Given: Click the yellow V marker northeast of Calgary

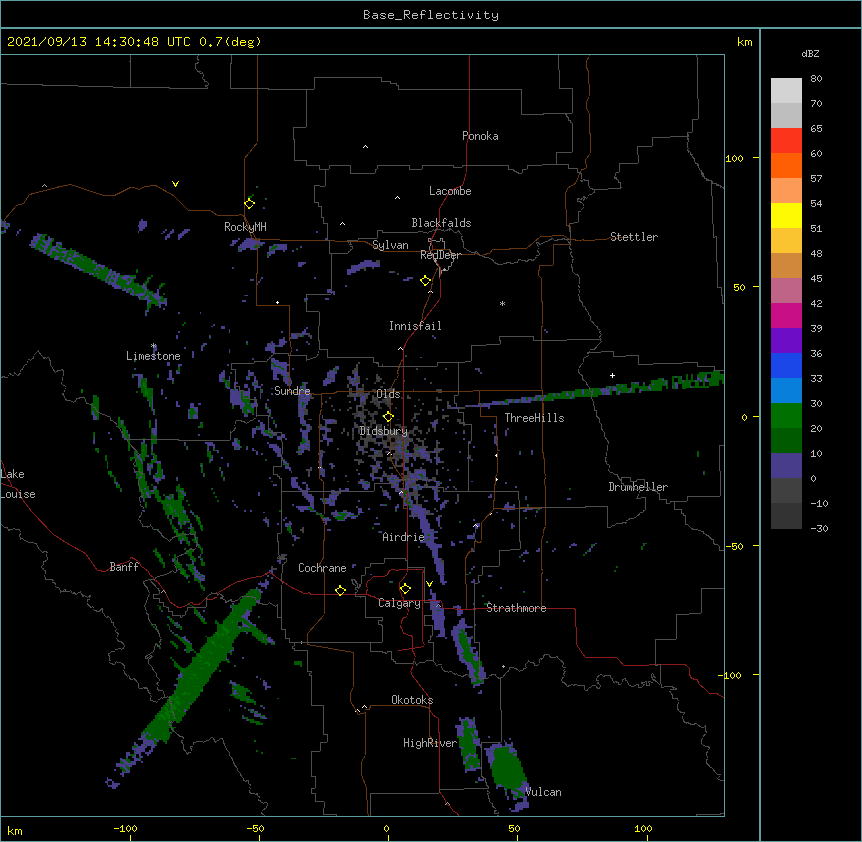Looking at the screenshot, I should (429, 584).
